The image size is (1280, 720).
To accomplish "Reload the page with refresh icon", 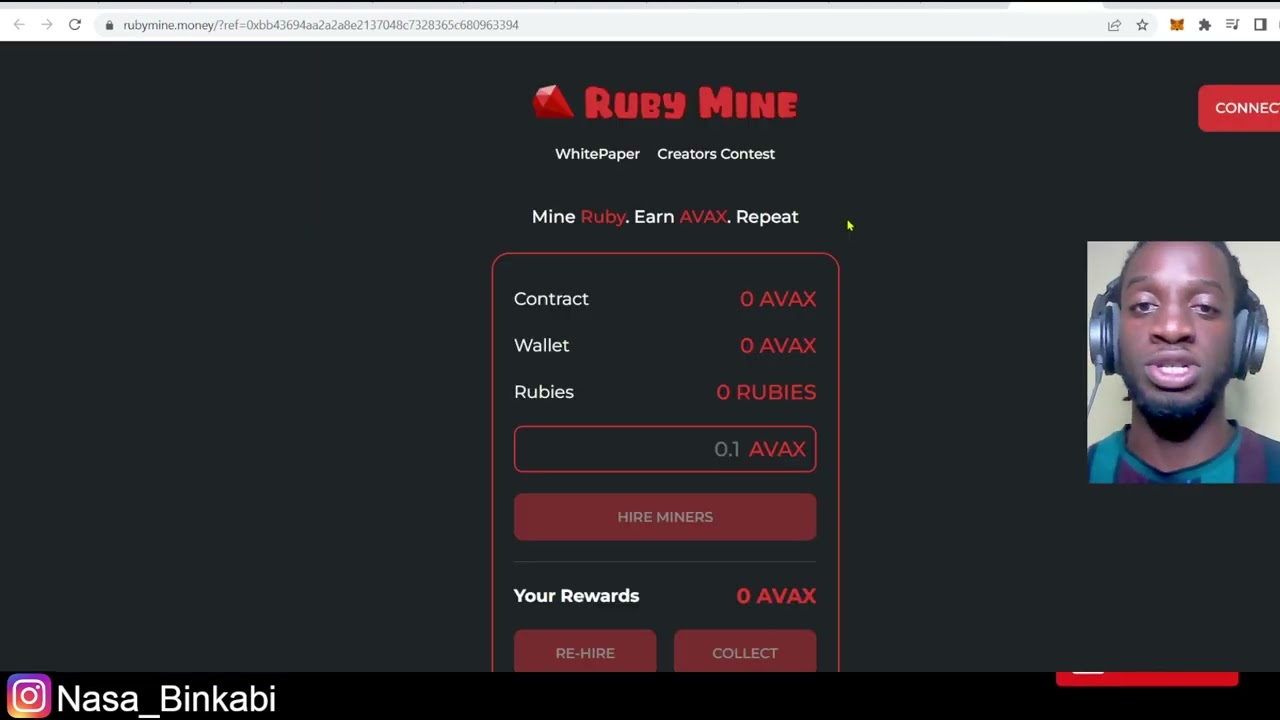I will [x=75, y=25].
